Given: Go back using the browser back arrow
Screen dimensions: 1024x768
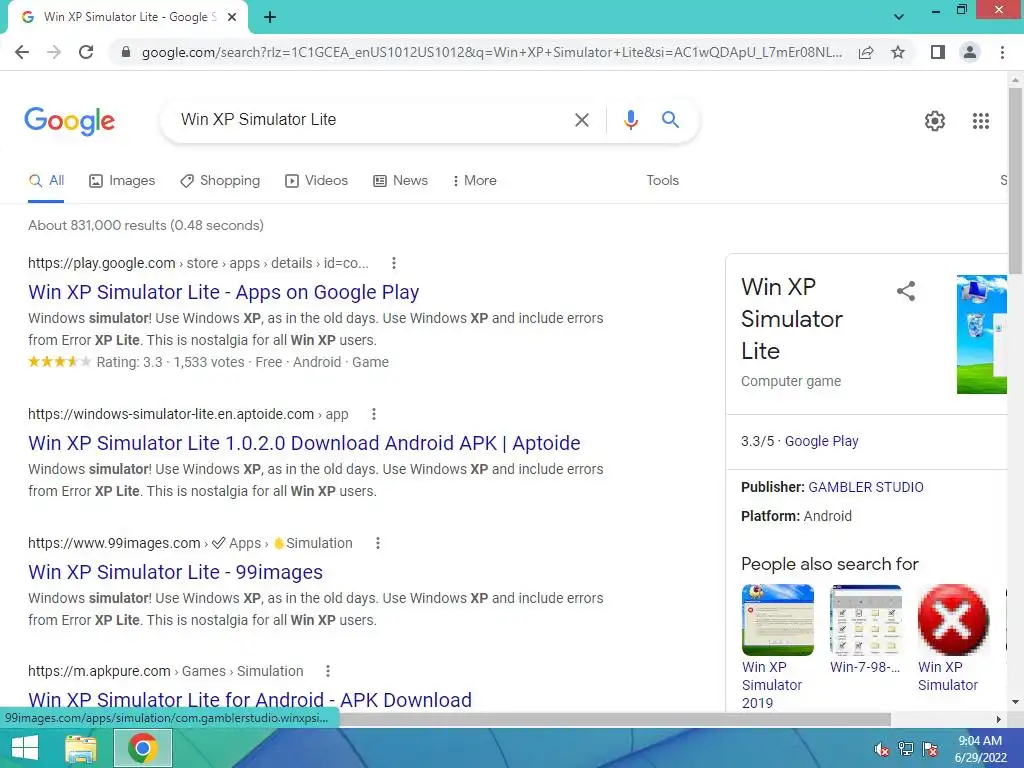Looking at the screenshot, I should coord(22,52).
